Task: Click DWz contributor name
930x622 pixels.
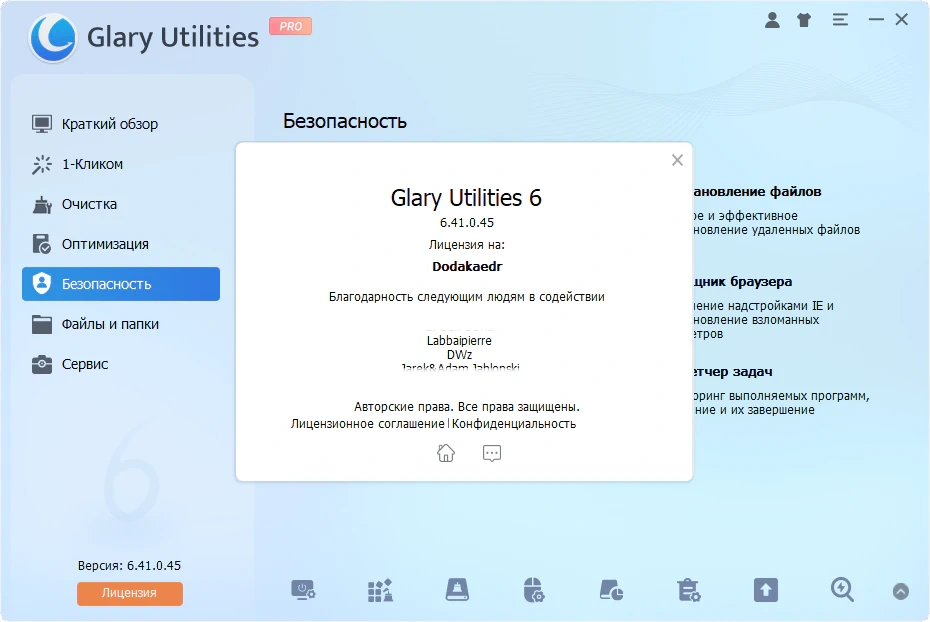Action: (459, 355)
